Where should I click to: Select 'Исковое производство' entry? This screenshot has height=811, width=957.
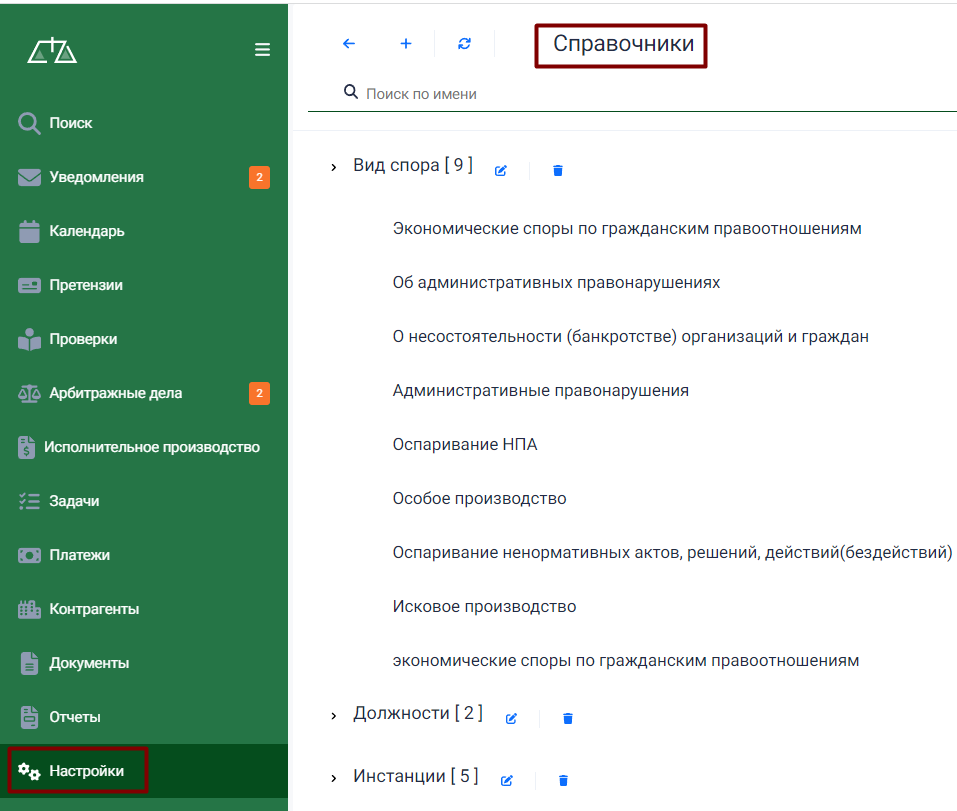pos(484,606)
